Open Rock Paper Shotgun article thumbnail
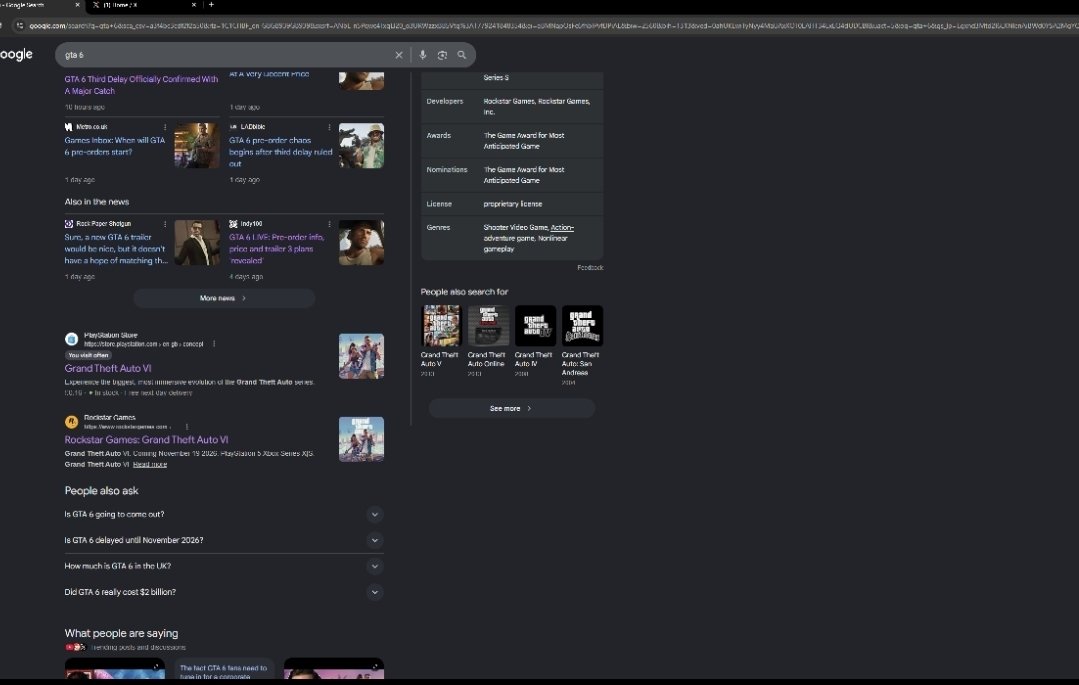 click(197, 243)
